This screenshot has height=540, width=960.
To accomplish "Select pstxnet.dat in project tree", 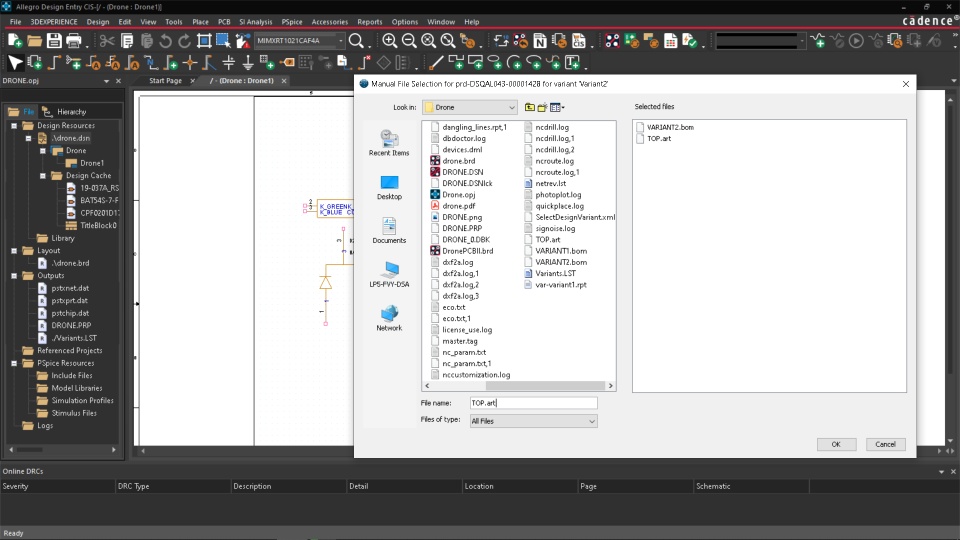I will pos(64,288).
